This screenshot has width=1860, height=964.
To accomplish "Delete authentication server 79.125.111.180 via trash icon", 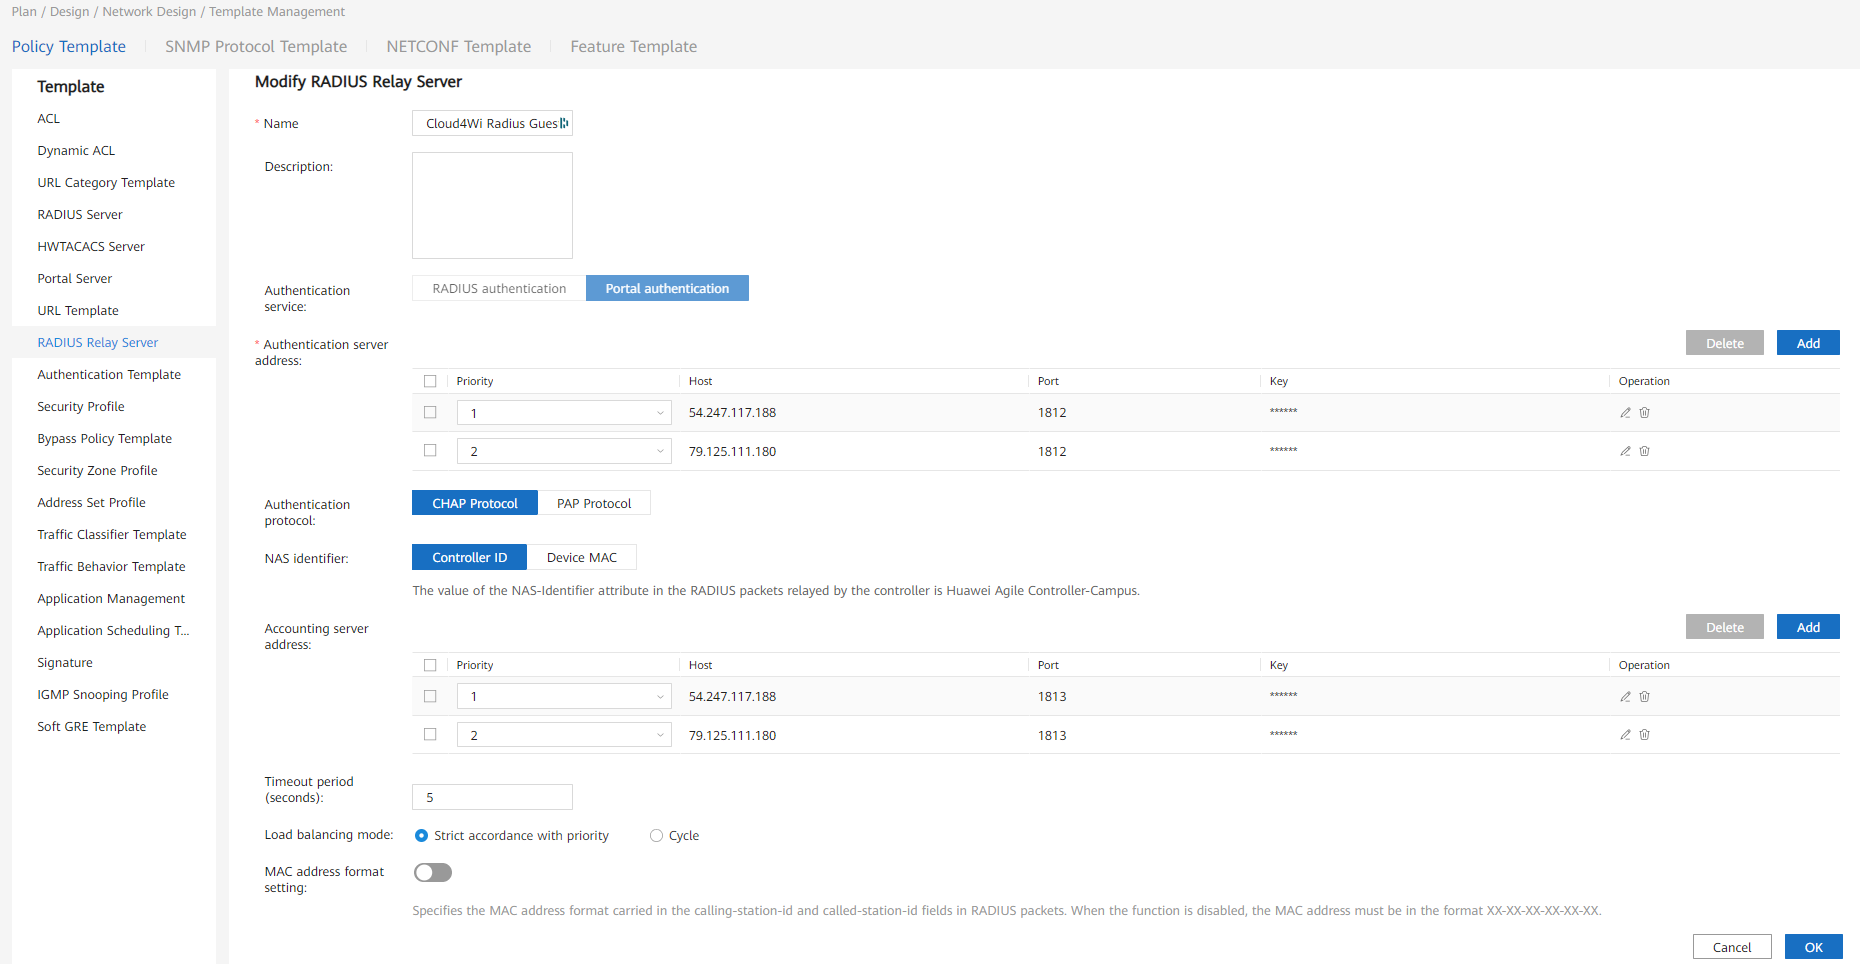I will pyautogui.click(x=1644, y=451).
